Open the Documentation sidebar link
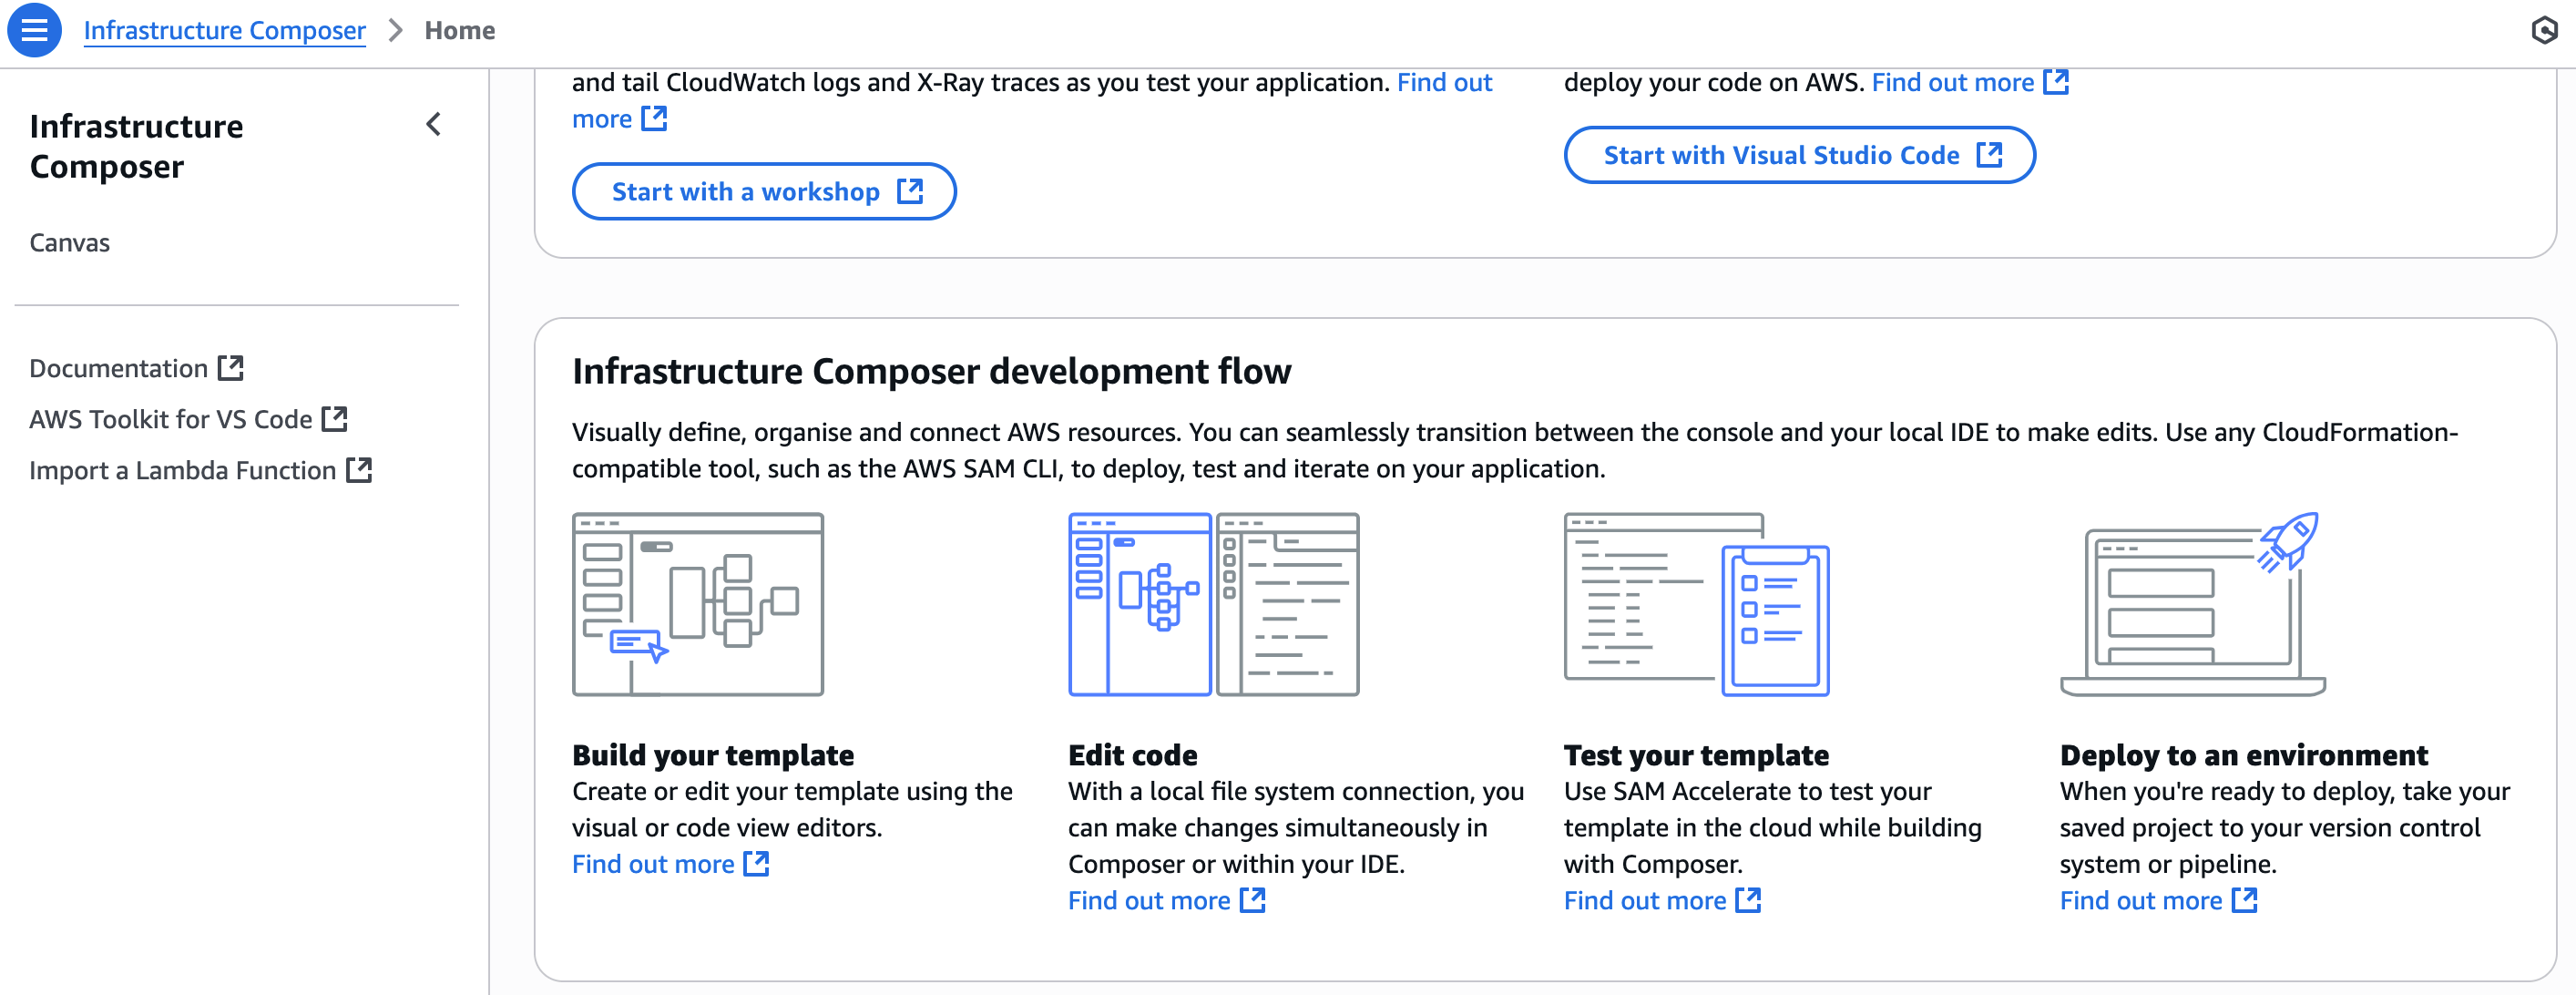Image resolution: width=2576 pixels, height=995 pixels. coord(118,368)
